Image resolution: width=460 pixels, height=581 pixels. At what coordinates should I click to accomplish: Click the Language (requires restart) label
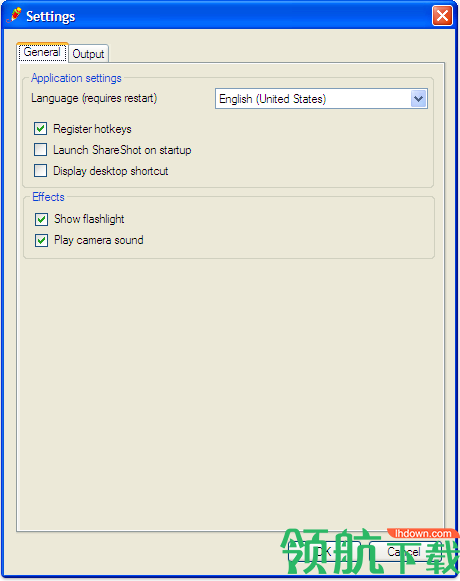tap(94, 98)
